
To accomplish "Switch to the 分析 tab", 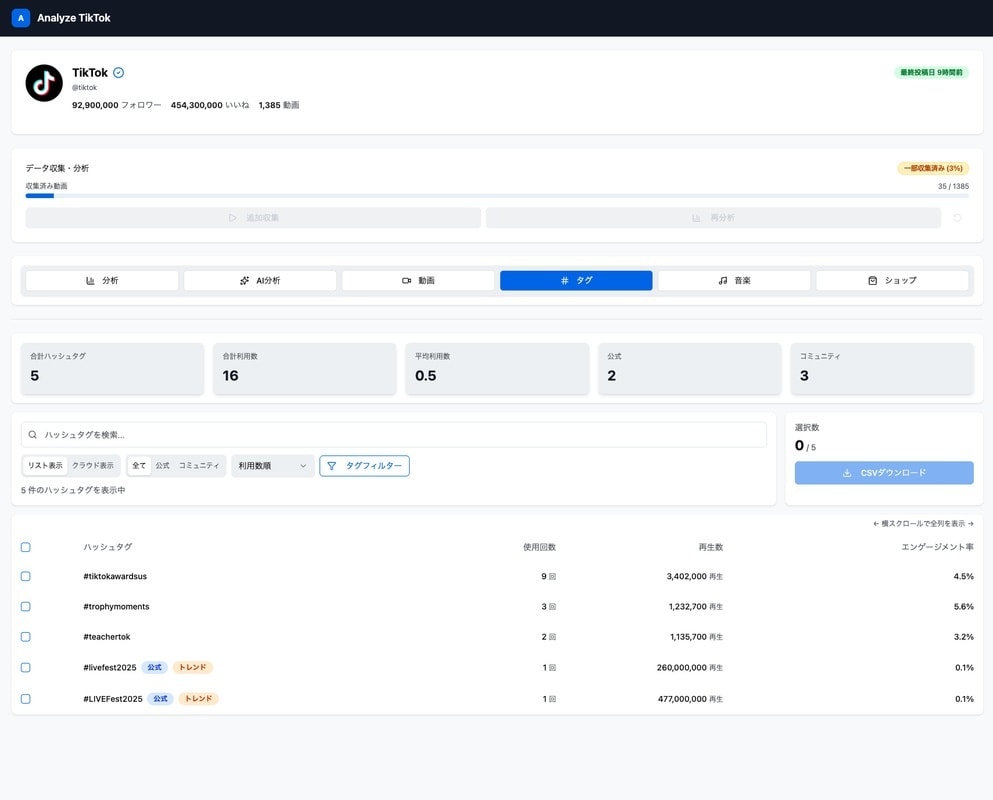I will point(102,281).
